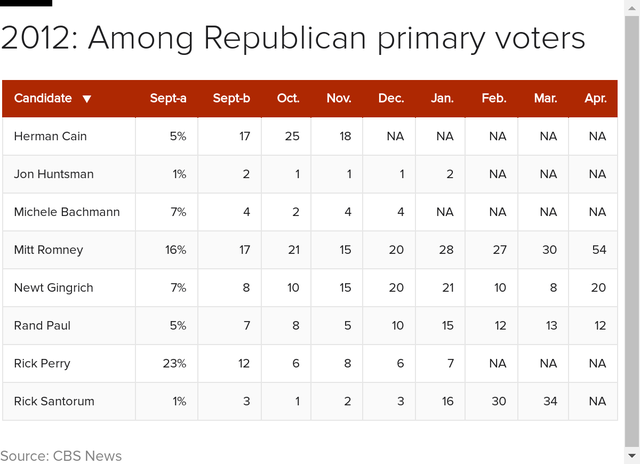Click the Michele Bachmann row name
The height and width of the screenshot is (464, 640).
[x=66, y=212]
